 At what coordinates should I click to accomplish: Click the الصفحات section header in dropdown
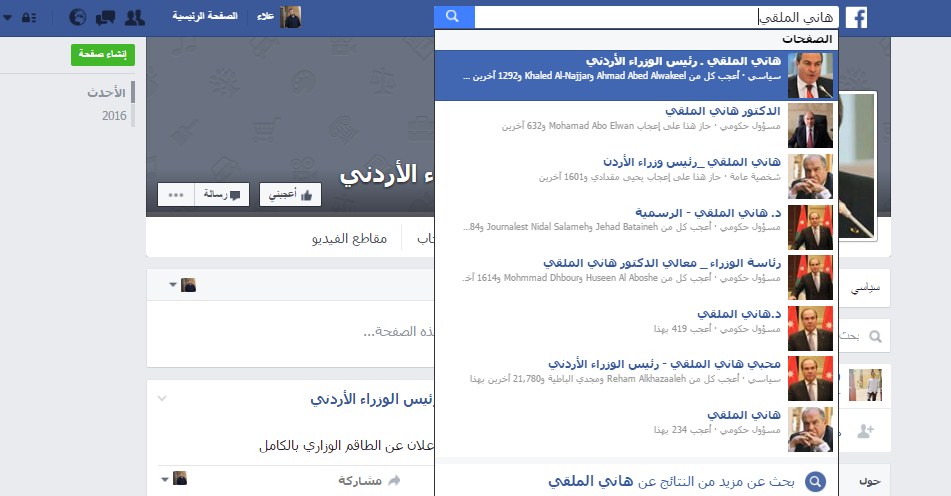point(807,39)
